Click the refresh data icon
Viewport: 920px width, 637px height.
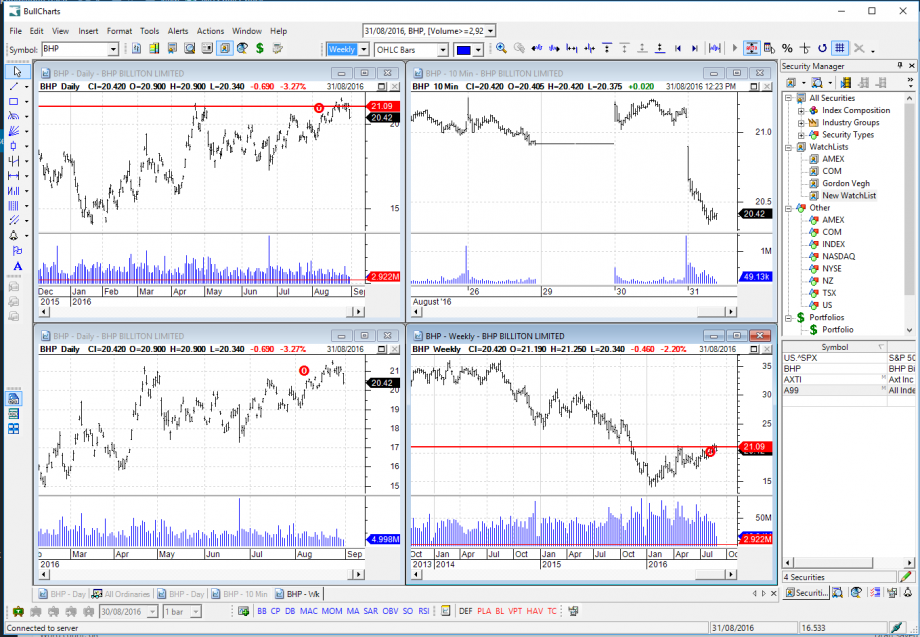[822, 48]
